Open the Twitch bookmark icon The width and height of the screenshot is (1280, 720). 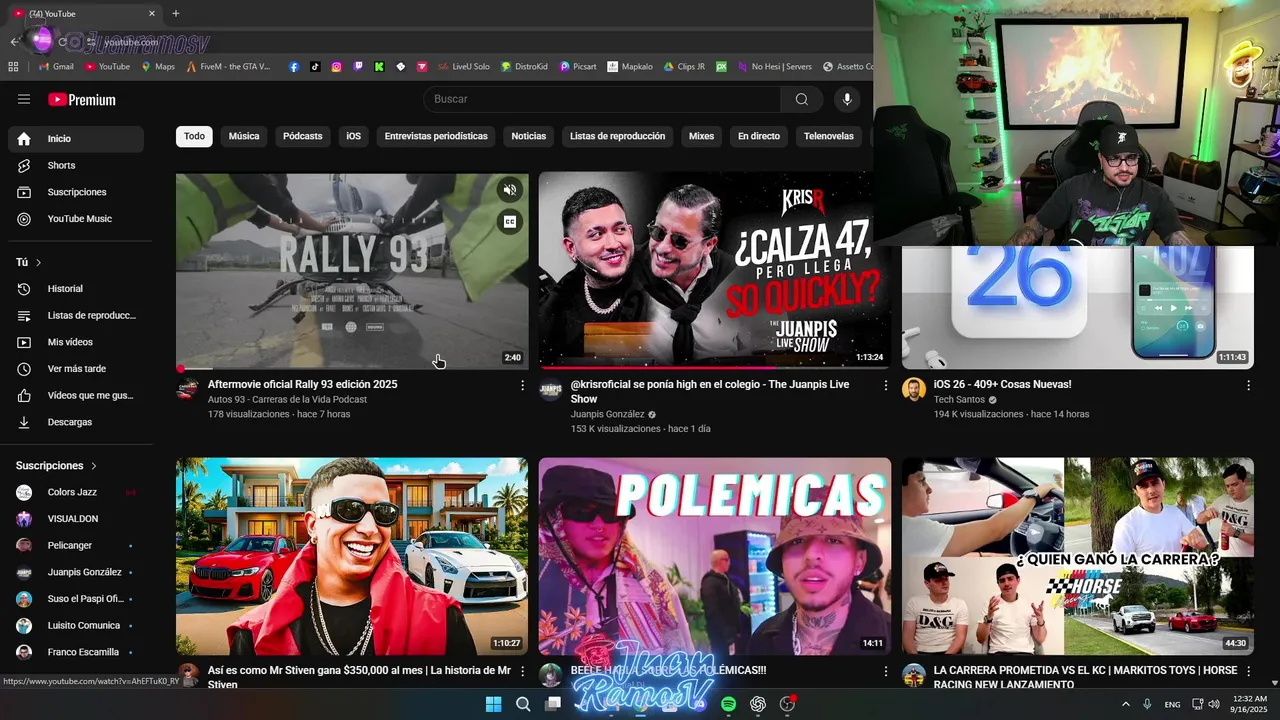(x=358, y=67)
